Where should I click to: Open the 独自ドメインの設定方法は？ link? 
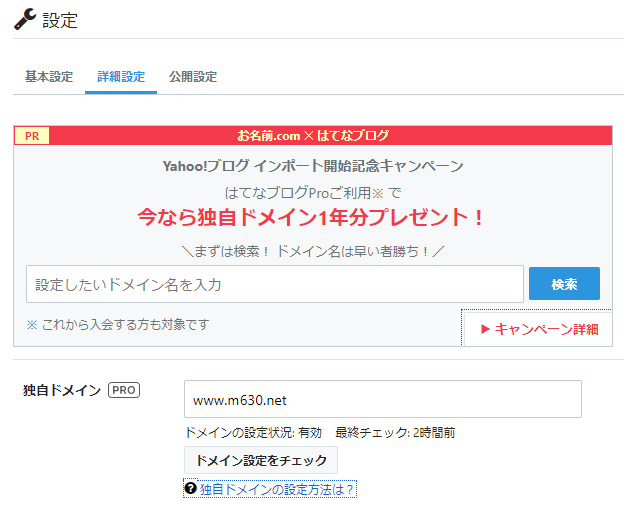(277, 489)
